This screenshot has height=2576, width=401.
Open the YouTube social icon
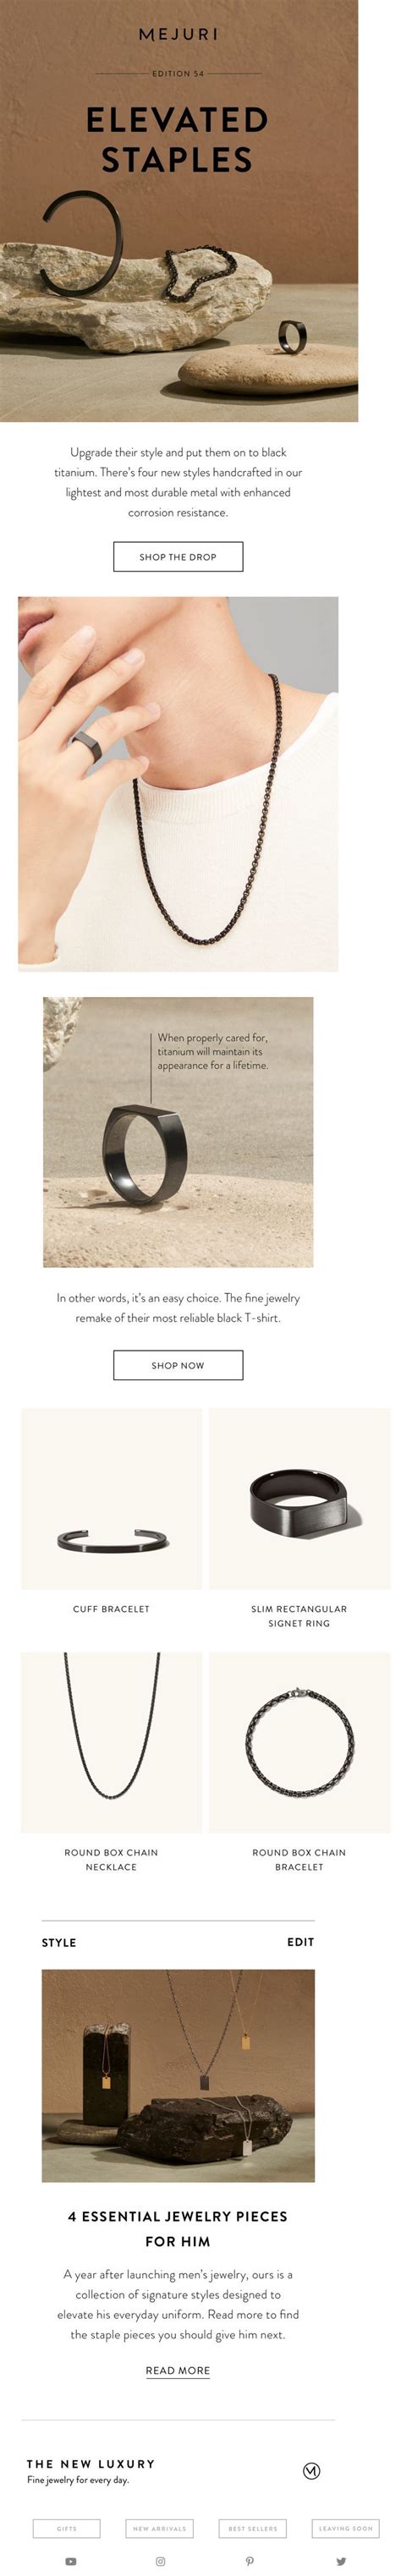pos(70,2561)
